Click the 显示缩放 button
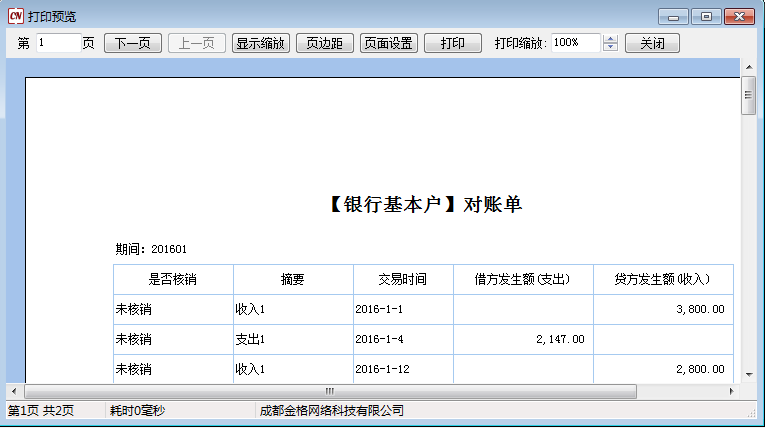This screenshot has height=428, width=765. [261, 43]
